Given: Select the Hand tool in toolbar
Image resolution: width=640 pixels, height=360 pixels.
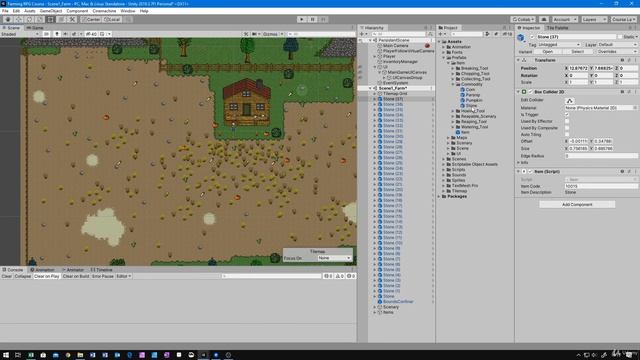Looking at the screenshot, I should 8,19.
